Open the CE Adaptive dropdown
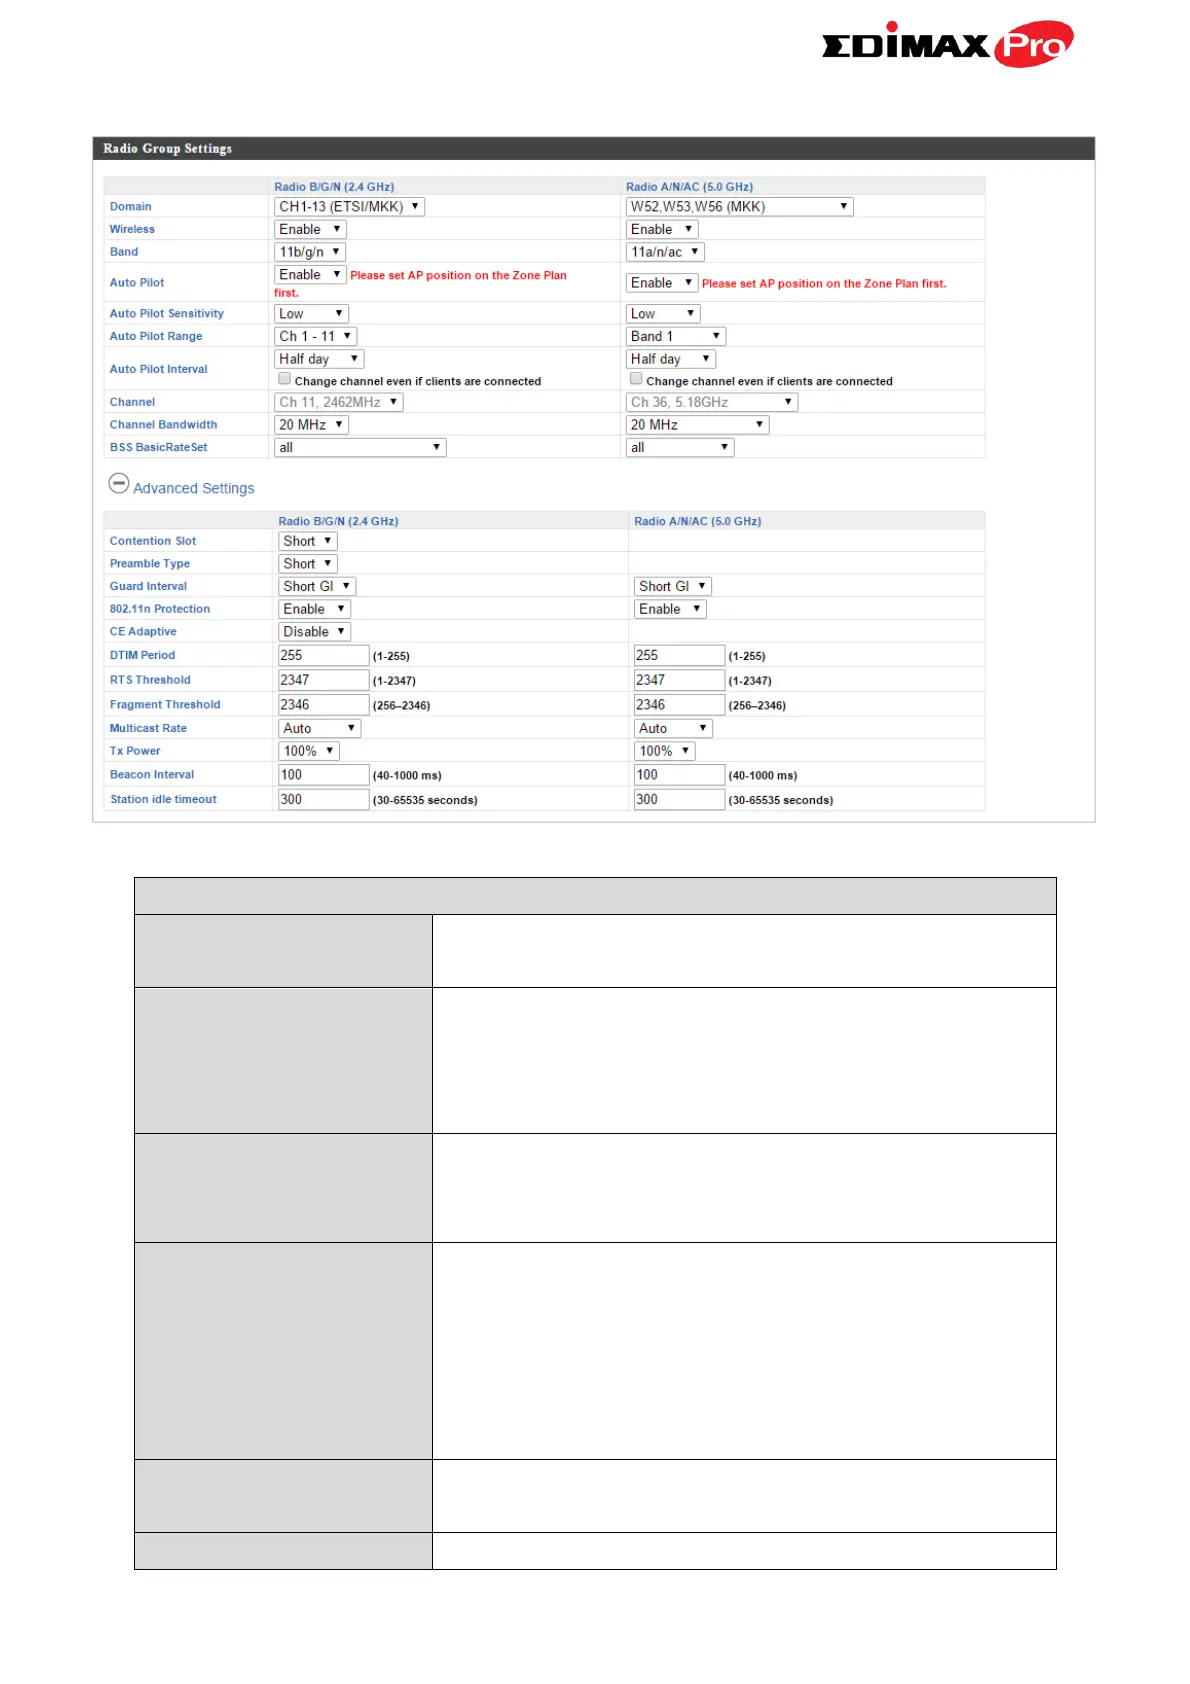 tap(314, 632)
